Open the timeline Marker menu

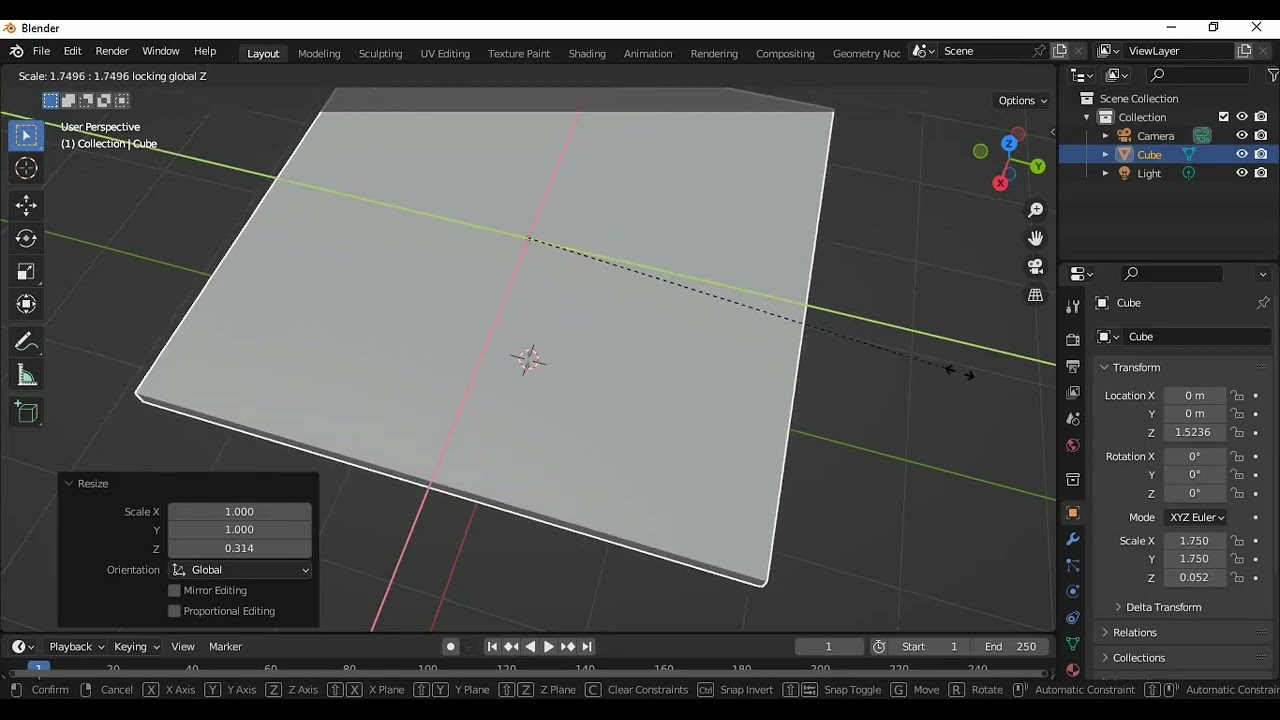coord(226,647)
